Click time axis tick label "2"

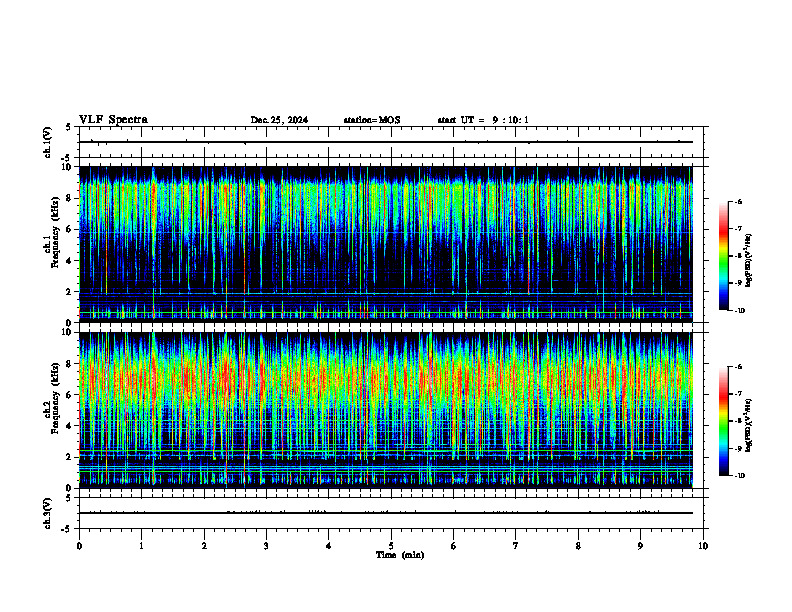click(x=204, y=546)
